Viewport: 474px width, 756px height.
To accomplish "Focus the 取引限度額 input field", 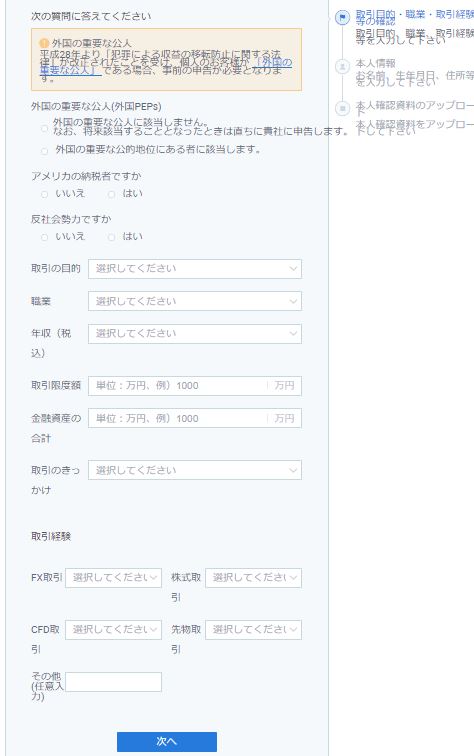I will click(195, 386).
